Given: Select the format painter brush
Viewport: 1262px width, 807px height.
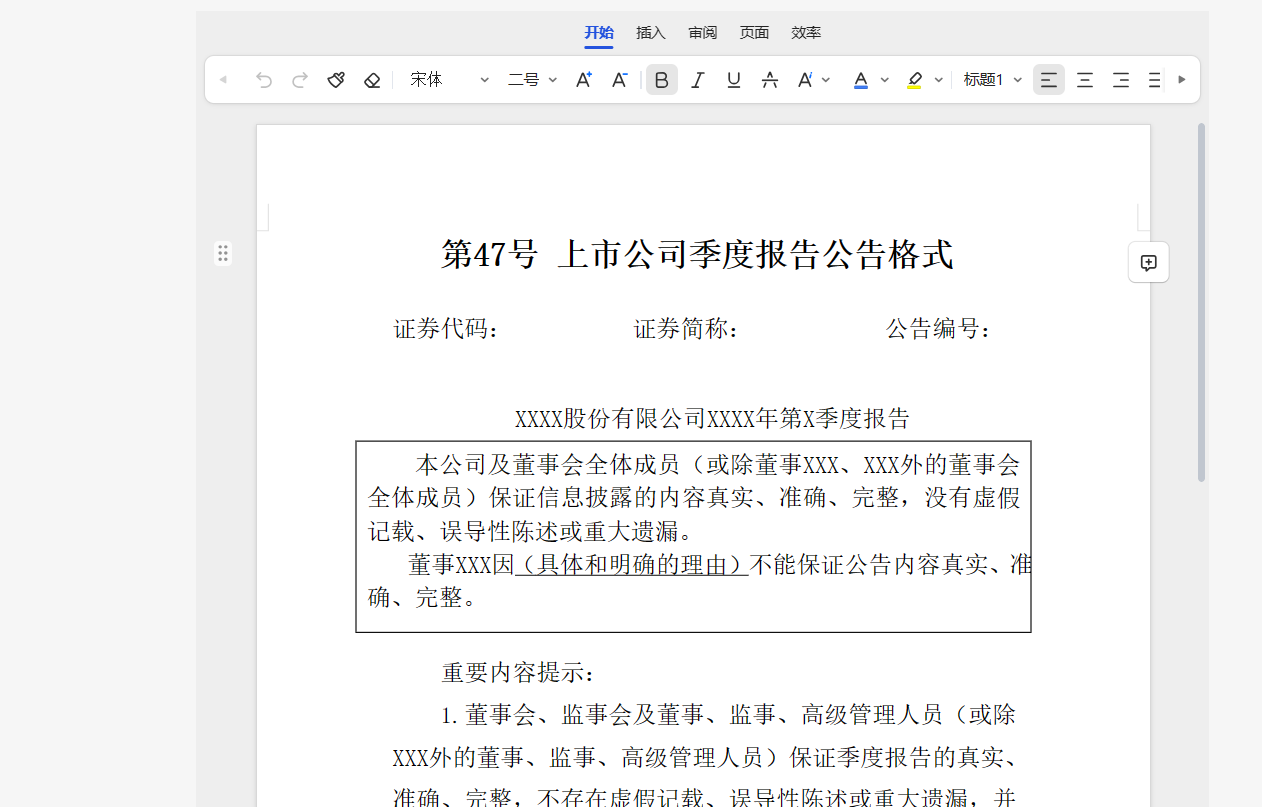Looking at the screenshot, I should coord(336,80).
